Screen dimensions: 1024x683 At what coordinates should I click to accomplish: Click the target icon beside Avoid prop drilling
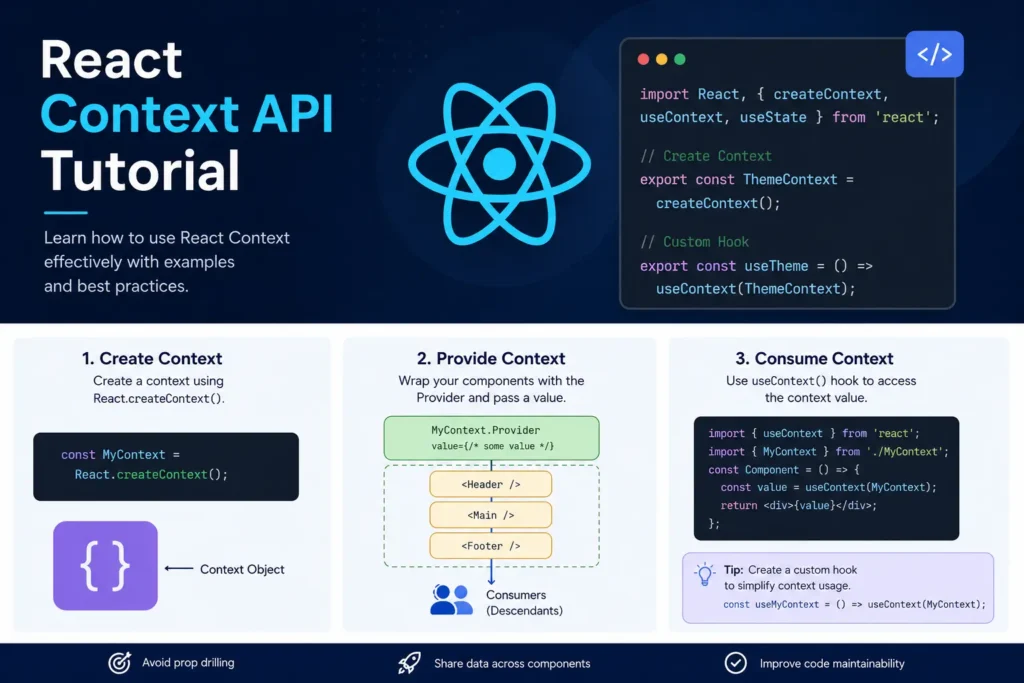point(120,663)
